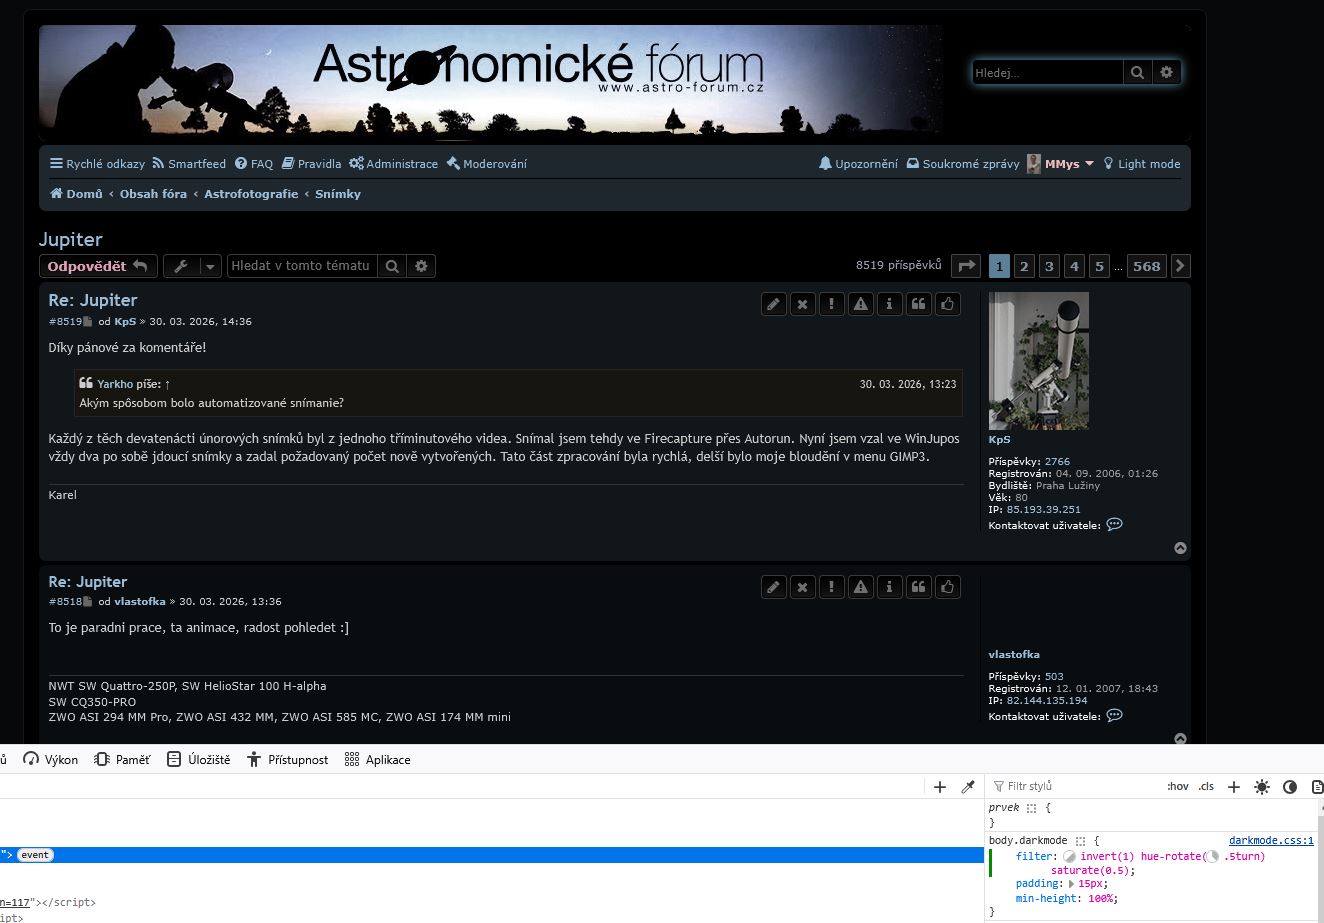Click the search magnifier next to Hledej field
This screenshot has width=1324, height=923.
(x=1137, y=72)
